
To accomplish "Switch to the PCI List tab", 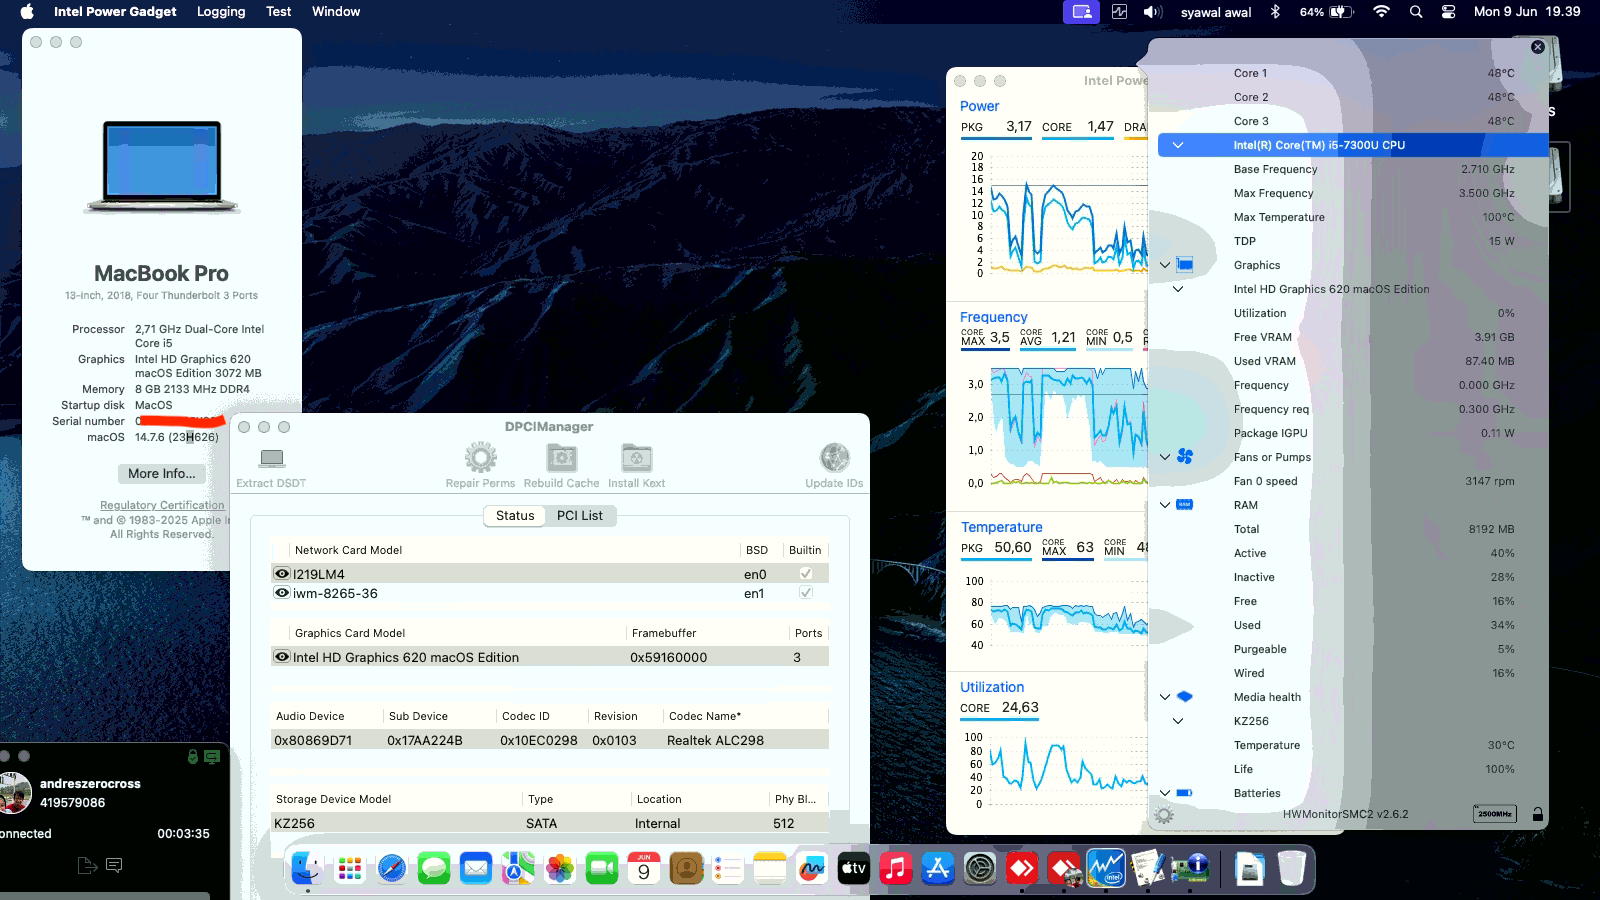I will [x=580, y=515].
